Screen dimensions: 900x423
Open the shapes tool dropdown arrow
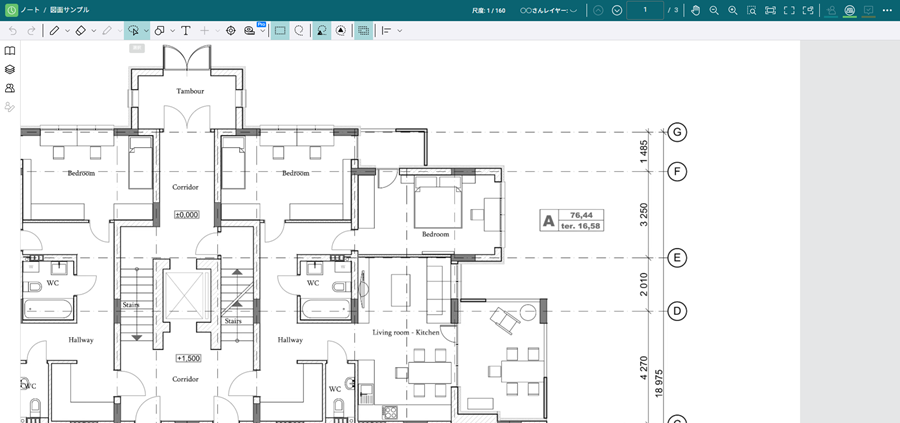pos(172,31)
